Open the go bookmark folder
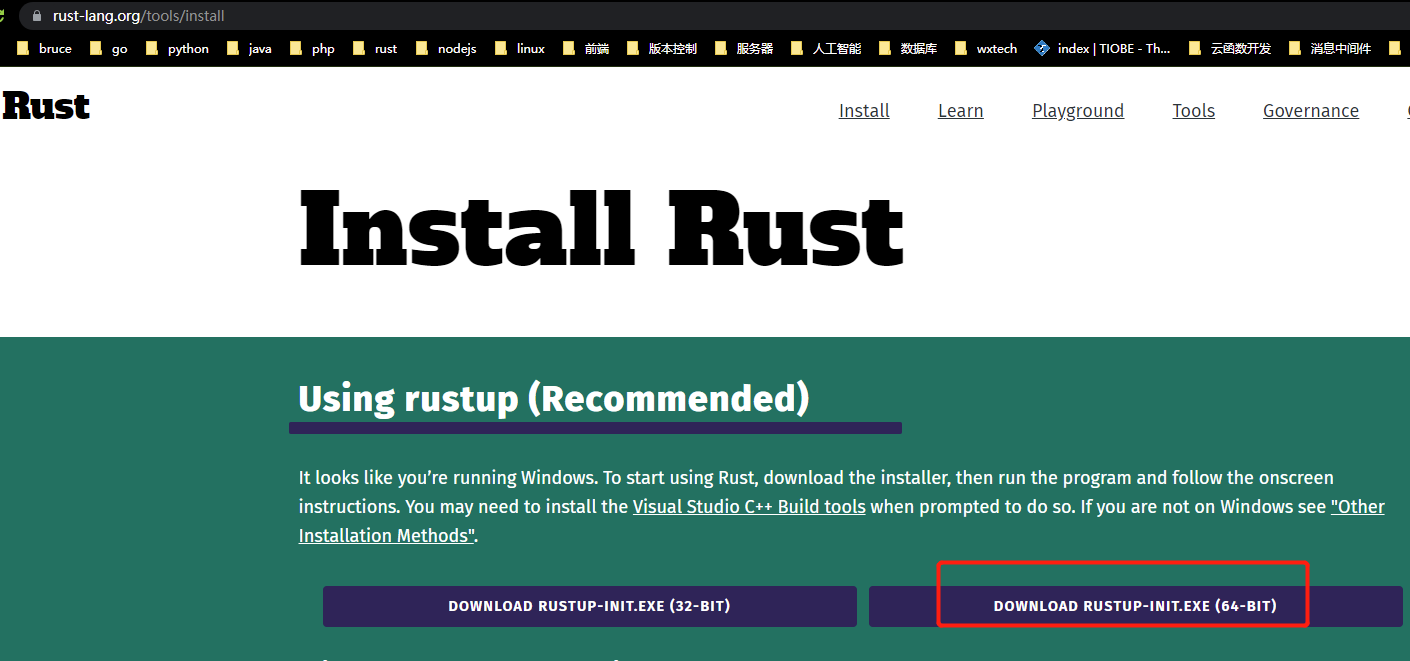 click(108, 48)
